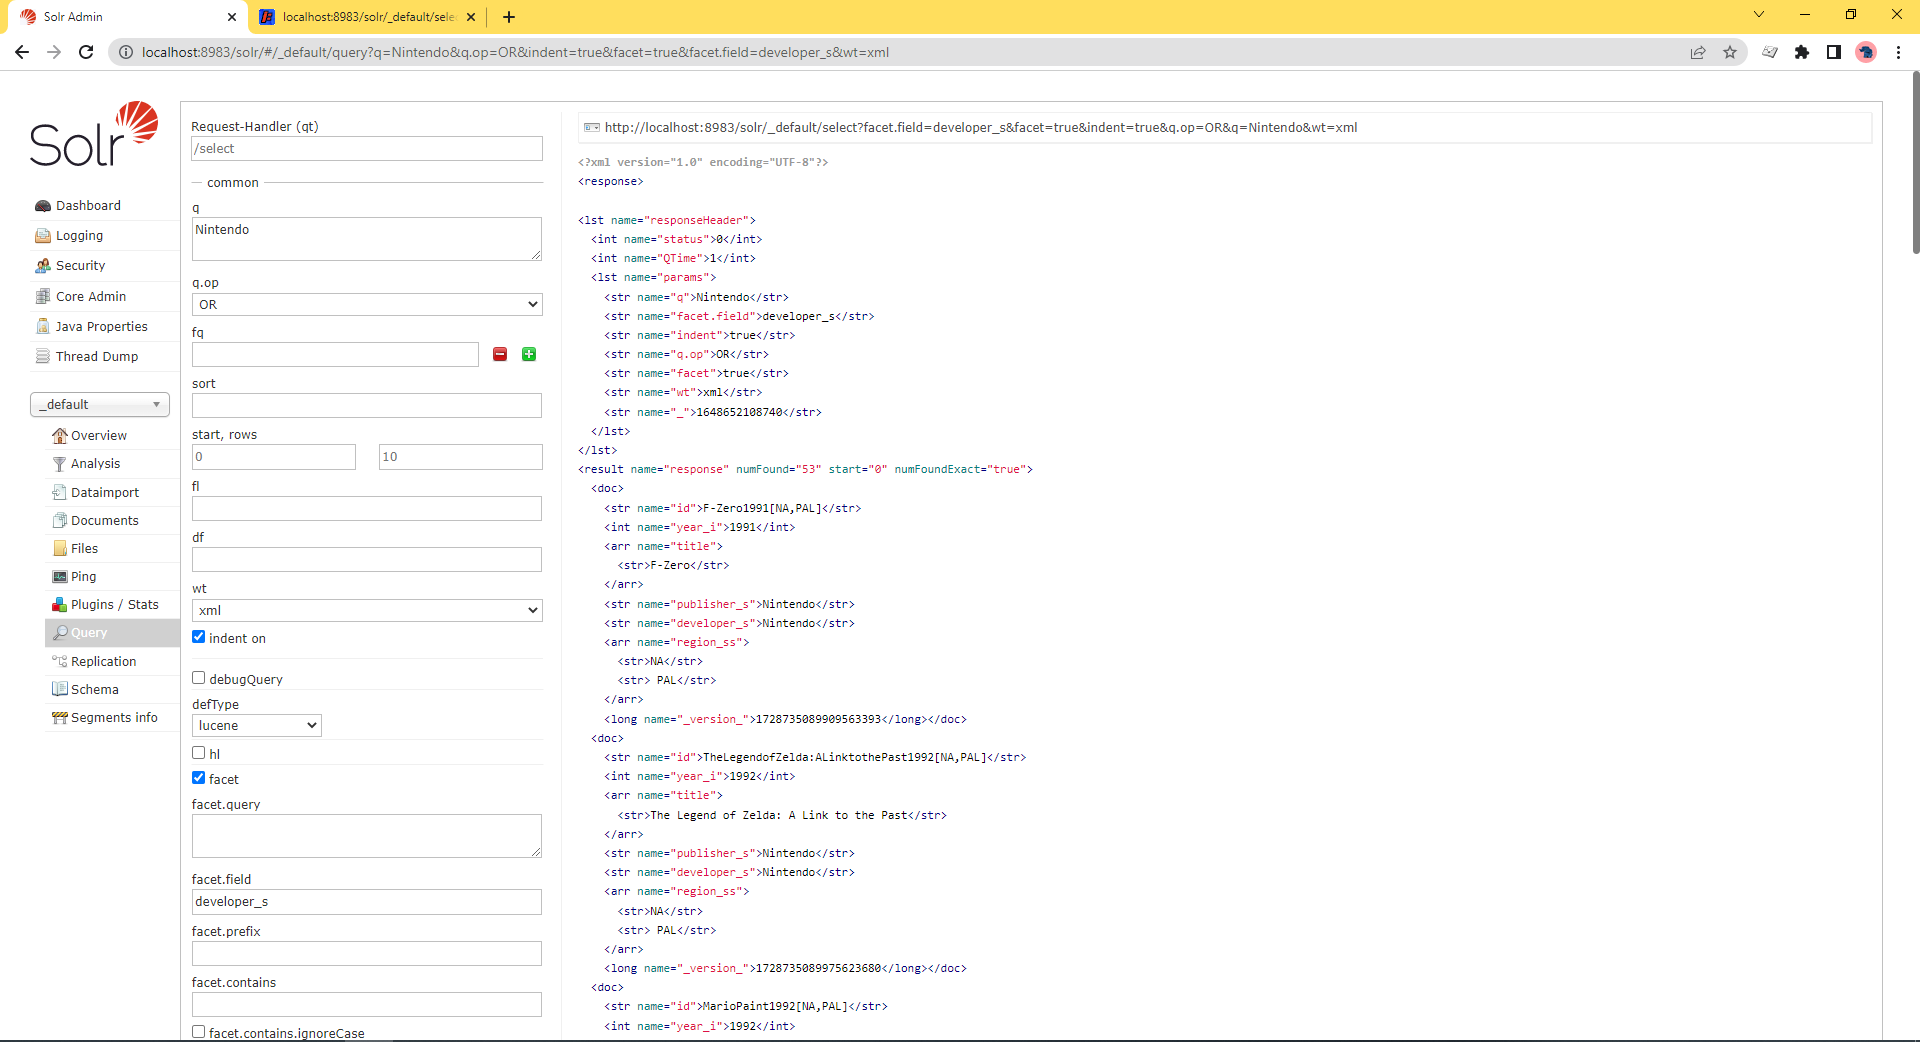
Task: Enable facet.contains.ignoreCase checkbox
Action: point(199,1032)
